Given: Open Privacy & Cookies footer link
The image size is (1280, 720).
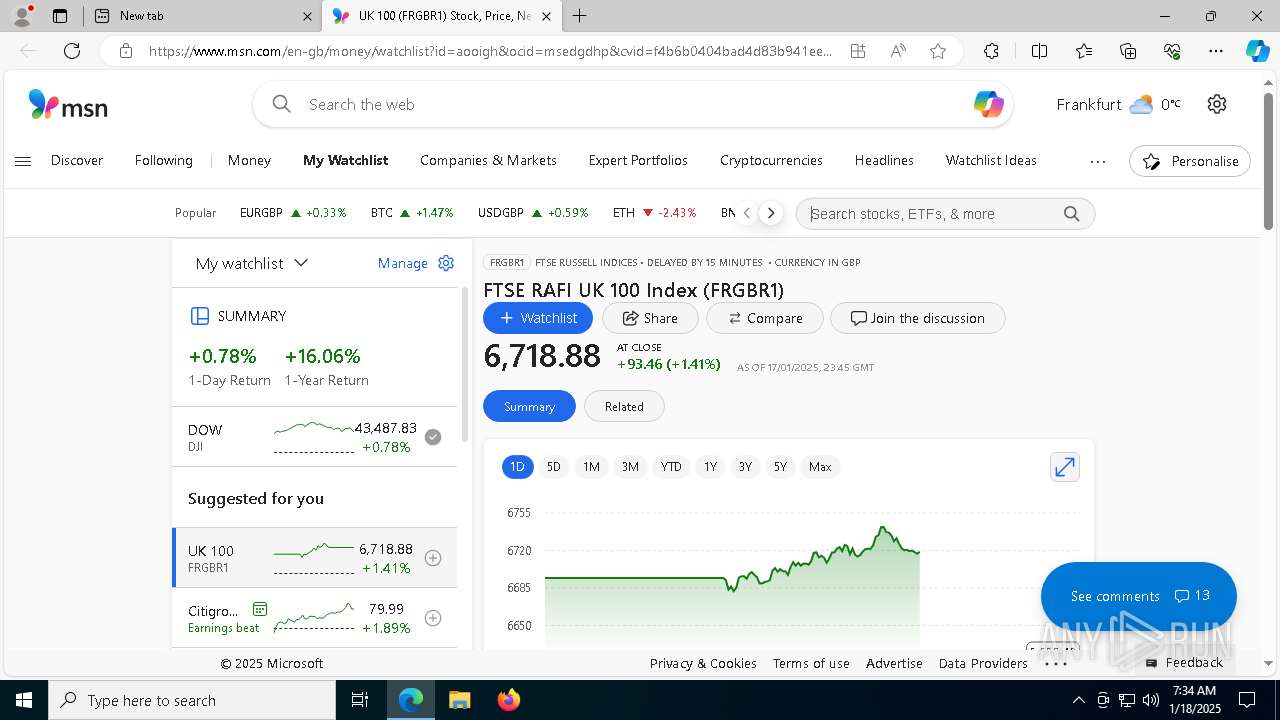Looking at the screenshot, I should [x=703, y=663].
